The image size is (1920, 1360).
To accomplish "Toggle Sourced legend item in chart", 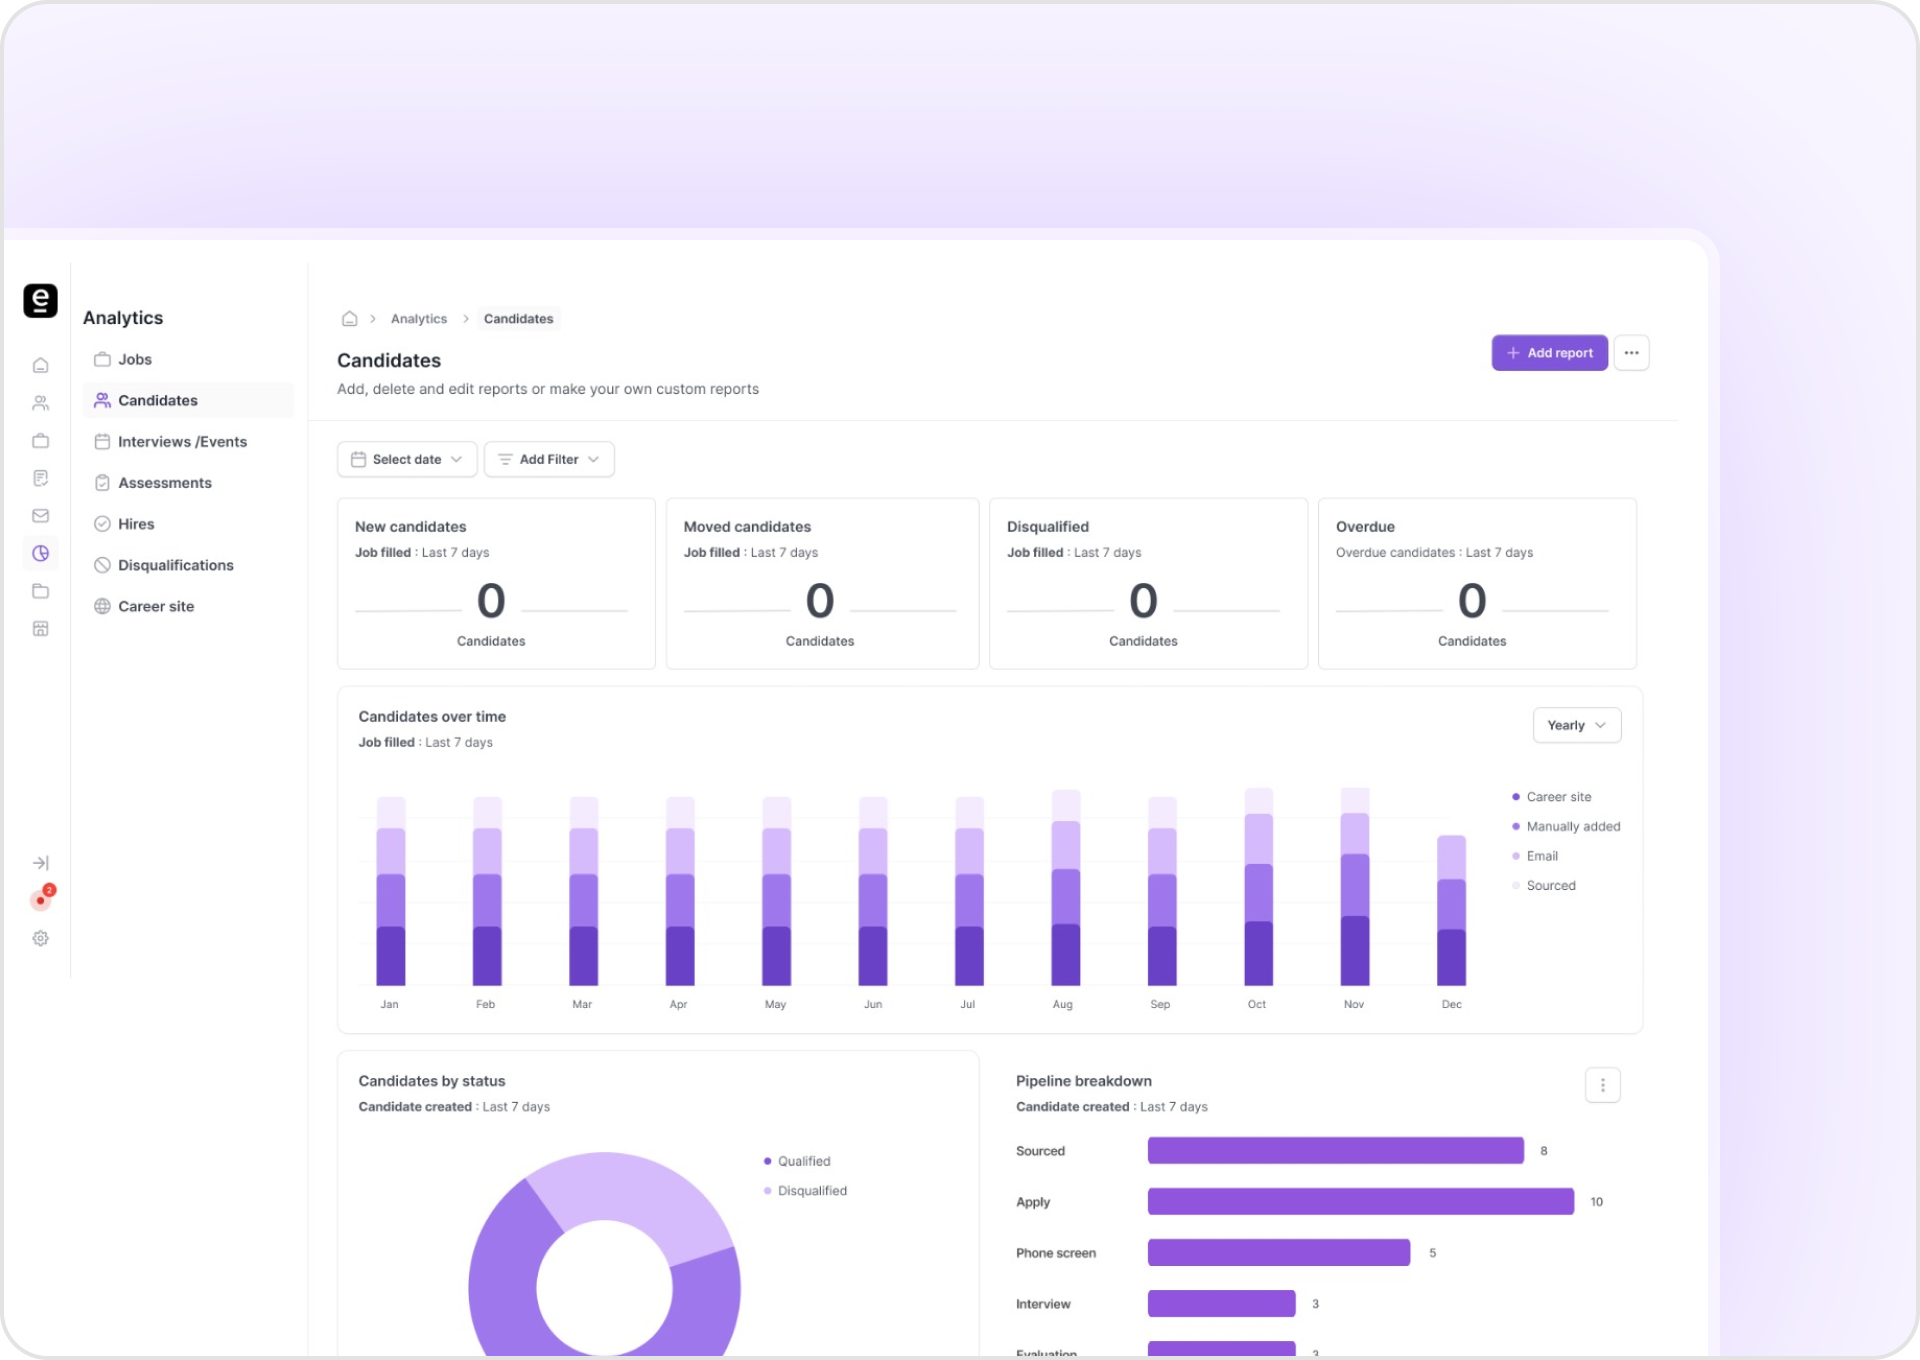I will 1544,886.
